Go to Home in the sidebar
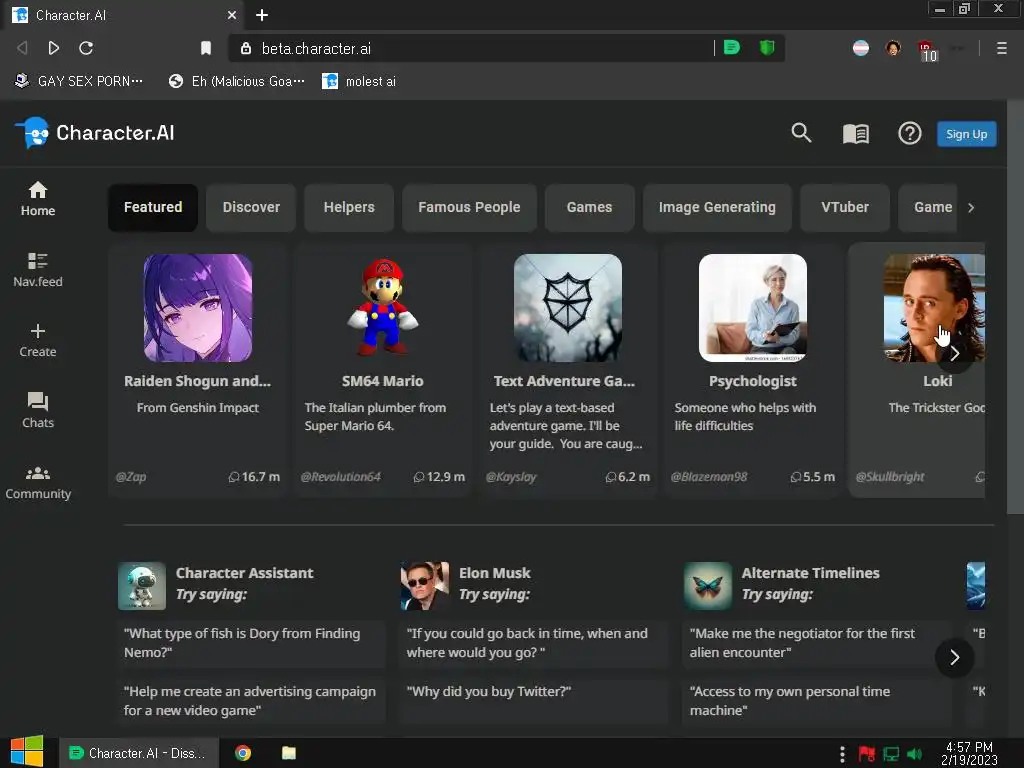This screenshot has height=768, width=1024. [x=38, y=199]
